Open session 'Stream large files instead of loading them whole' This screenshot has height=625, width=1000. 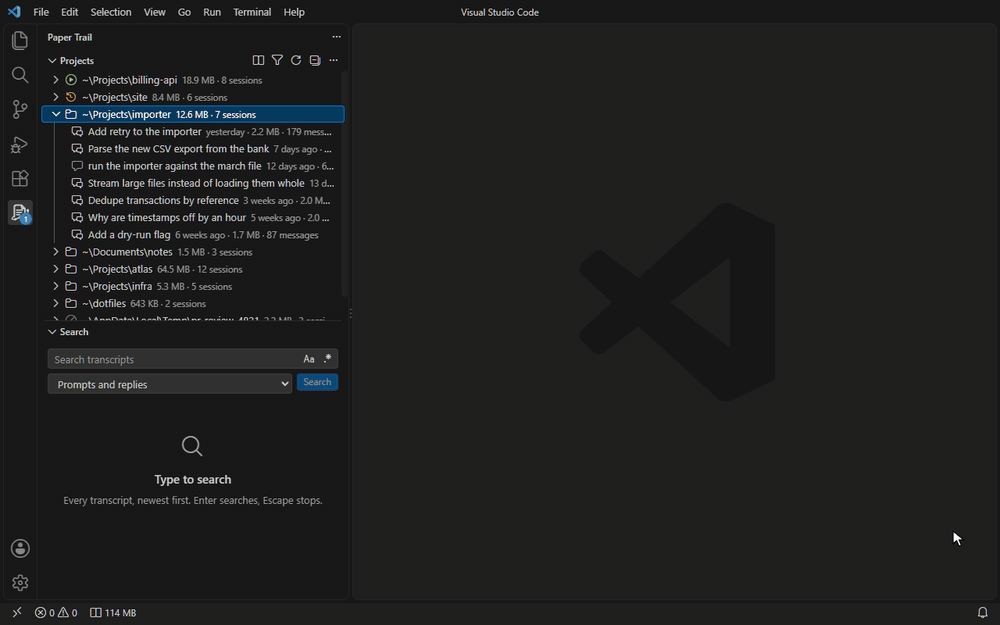point(193,183)
